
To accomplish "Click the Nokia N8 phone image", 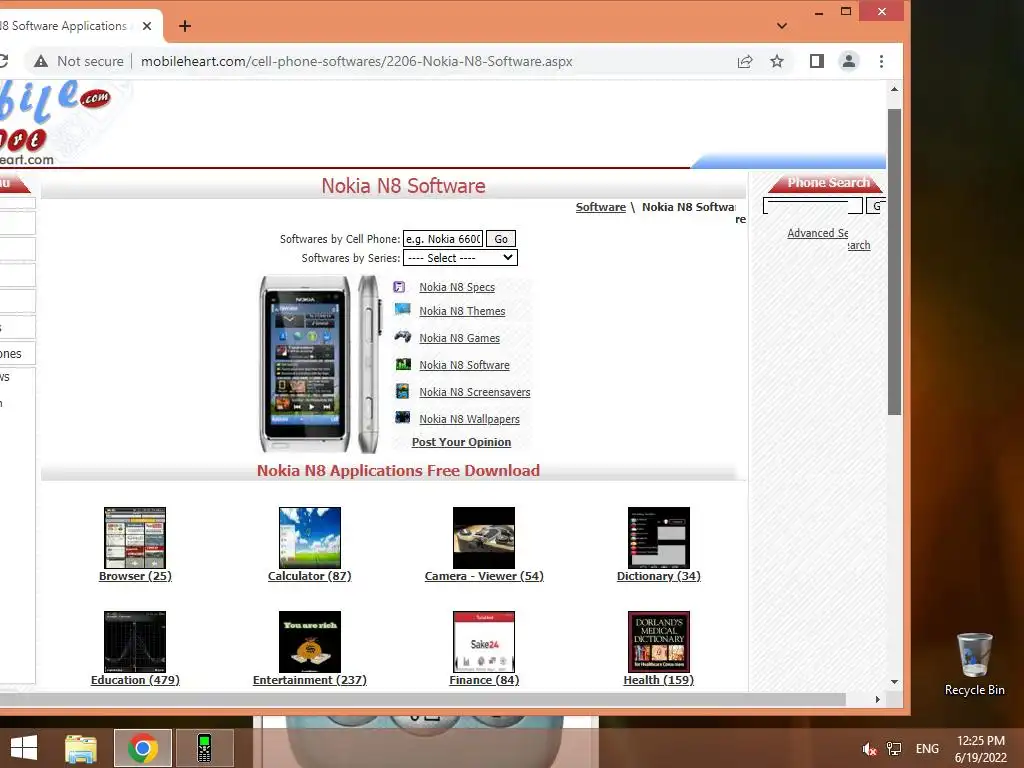I will coord(320,364).
